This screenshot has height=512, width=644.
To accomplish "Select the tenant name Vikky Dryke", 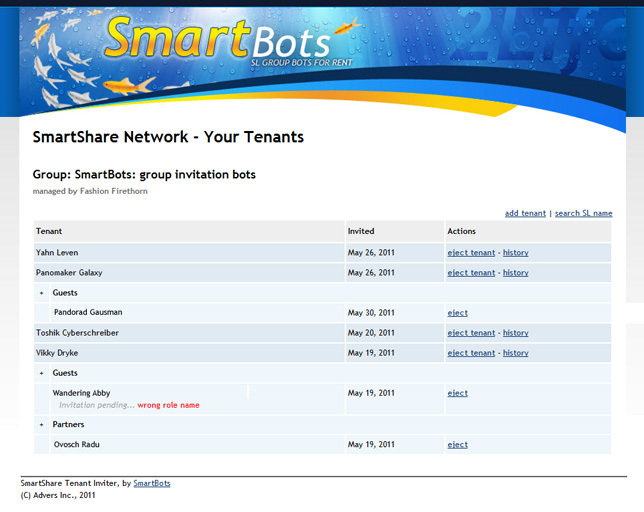I will tap(57, 353).
